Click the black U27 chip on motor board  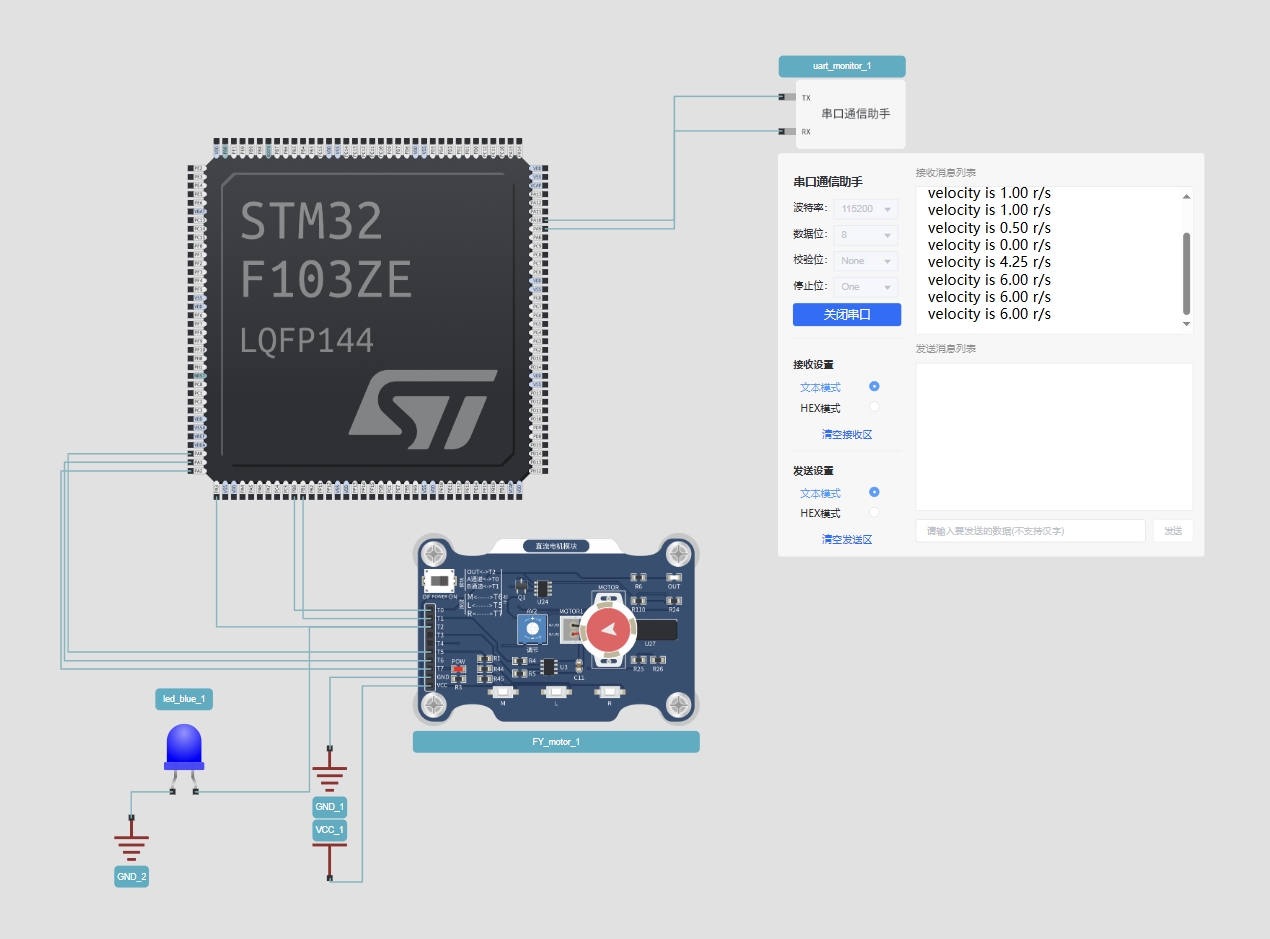coord(658,630)
